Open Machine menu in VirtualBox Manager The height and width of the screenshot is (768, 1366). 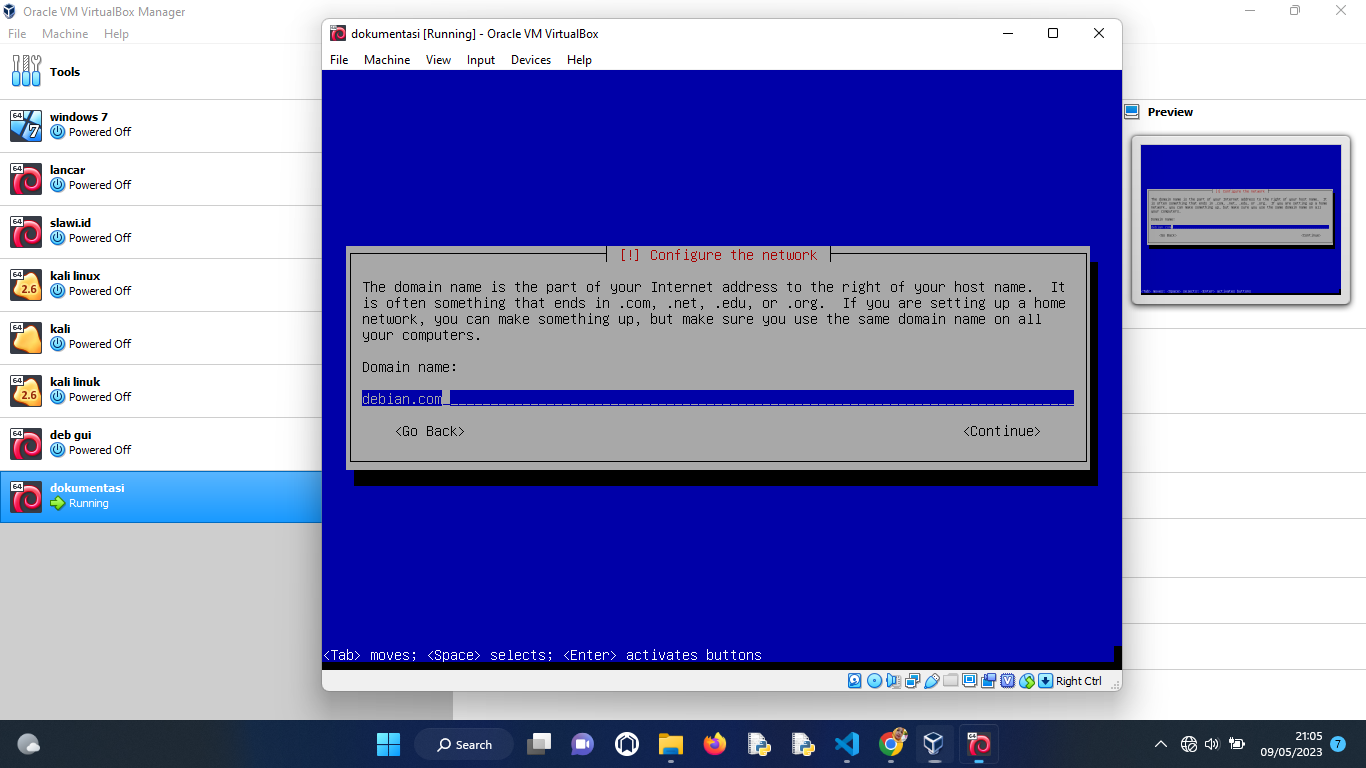(65, 34)
